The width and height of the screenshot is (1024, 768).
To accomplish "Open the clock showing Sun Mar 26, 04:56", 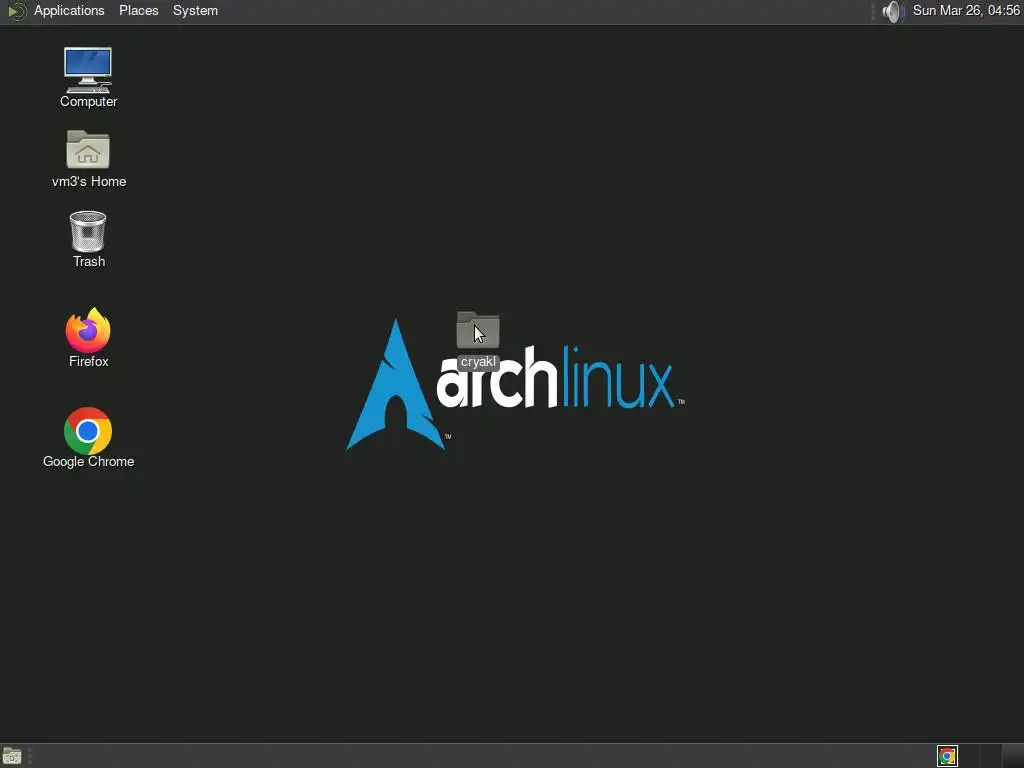I will click(966, 10).
